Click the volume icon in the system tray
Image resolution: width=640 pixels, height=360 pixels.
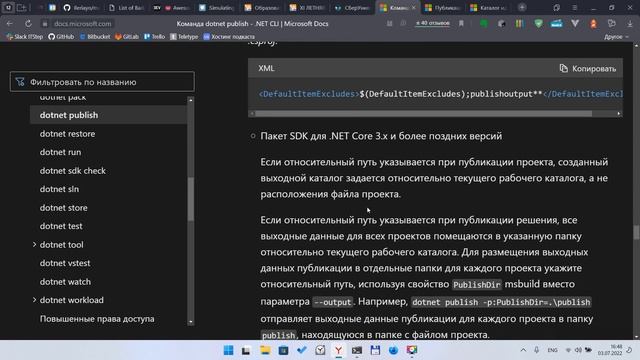(x=578, y=350)
